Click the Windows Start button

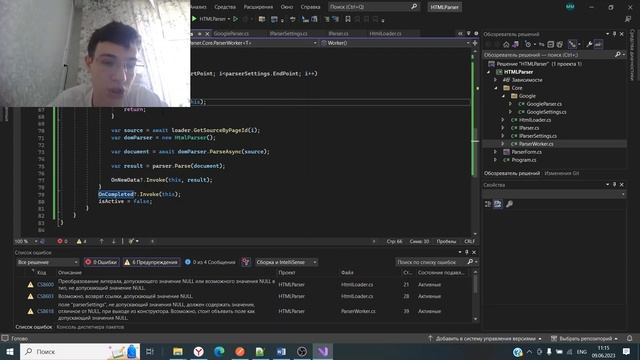click(x=10, y=351)
